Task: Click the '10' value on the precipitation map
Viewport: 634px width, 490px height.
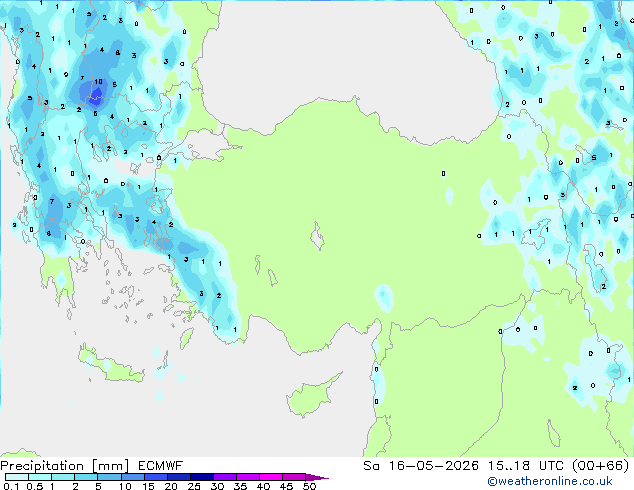Action: tap(98, 81)
